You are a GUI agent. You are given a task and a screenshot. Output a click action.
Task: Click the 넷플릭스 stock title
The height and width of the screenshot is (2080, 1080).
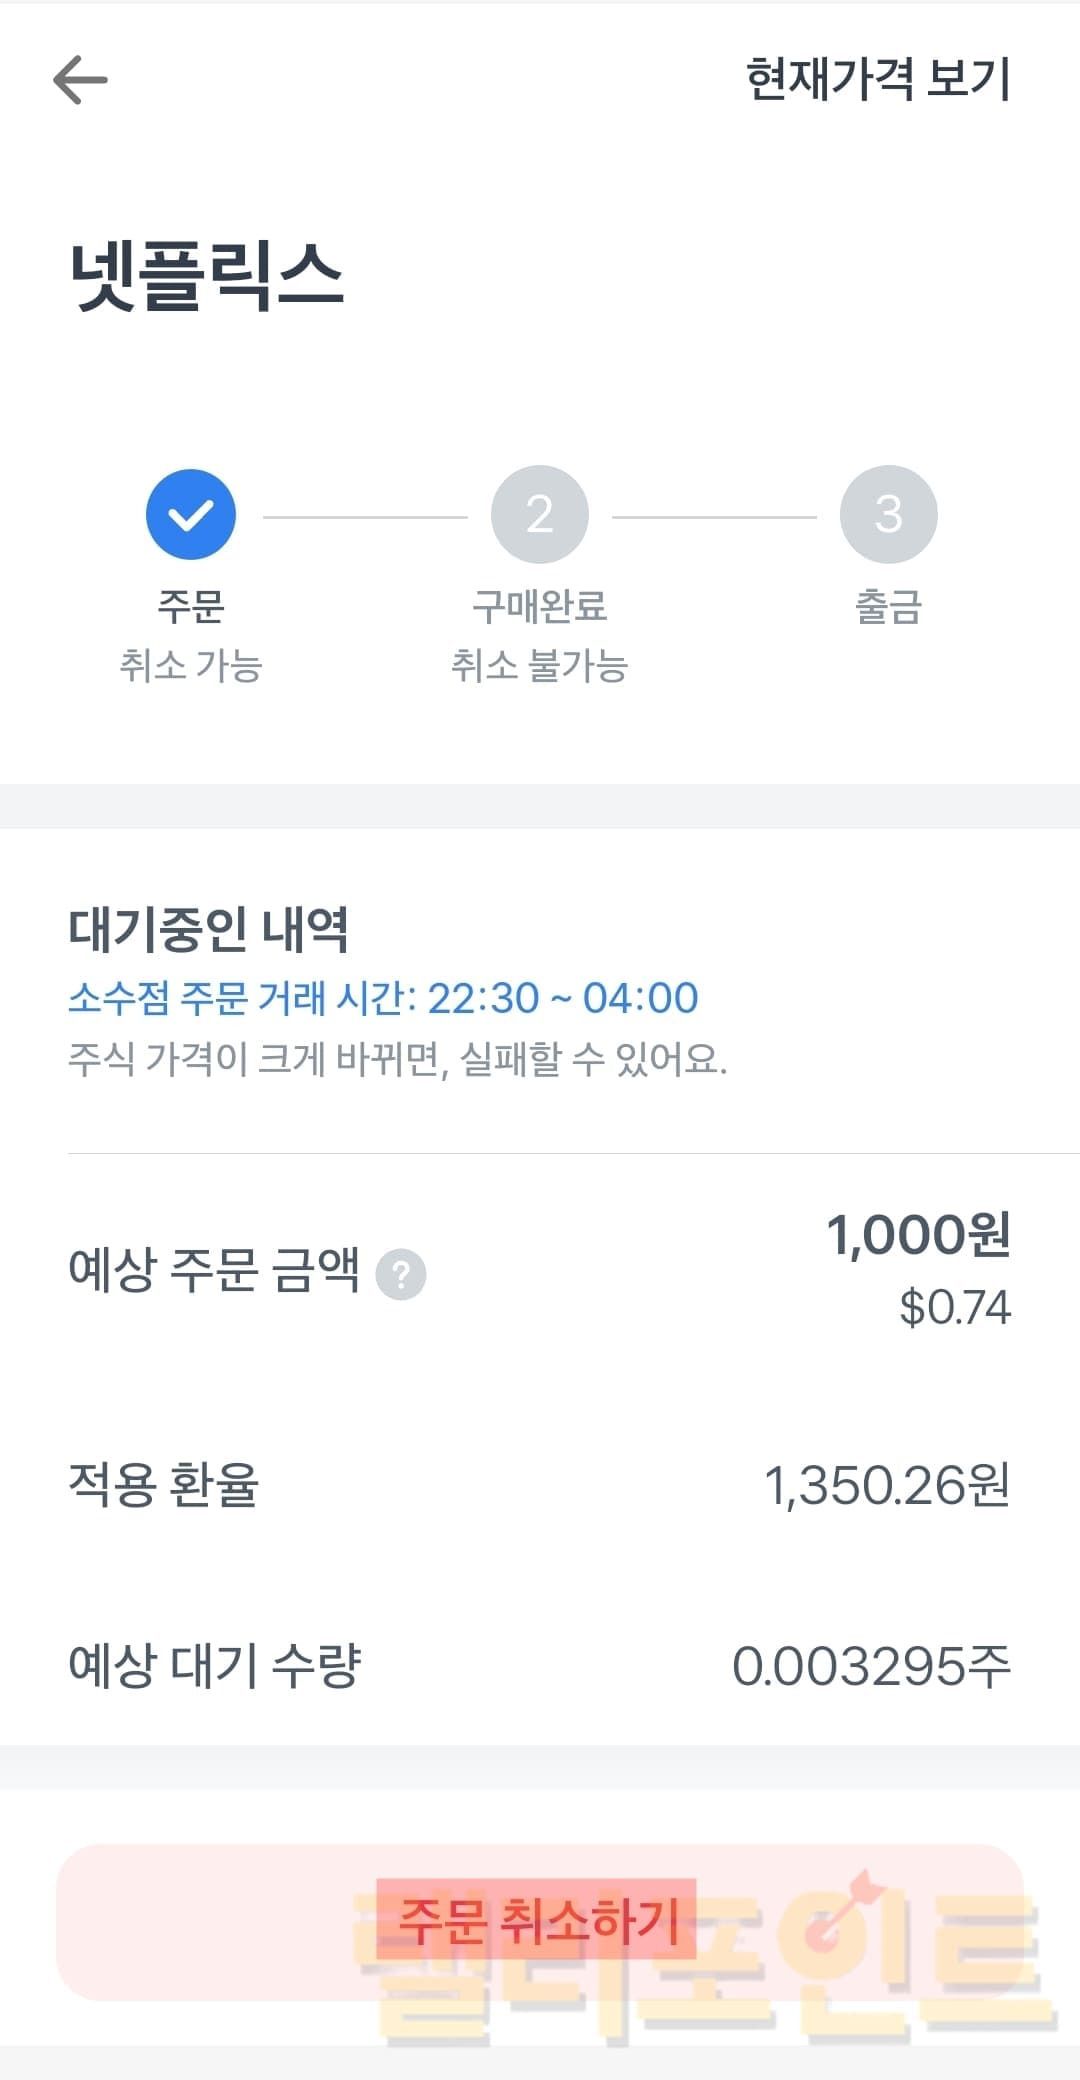point(207,276)
